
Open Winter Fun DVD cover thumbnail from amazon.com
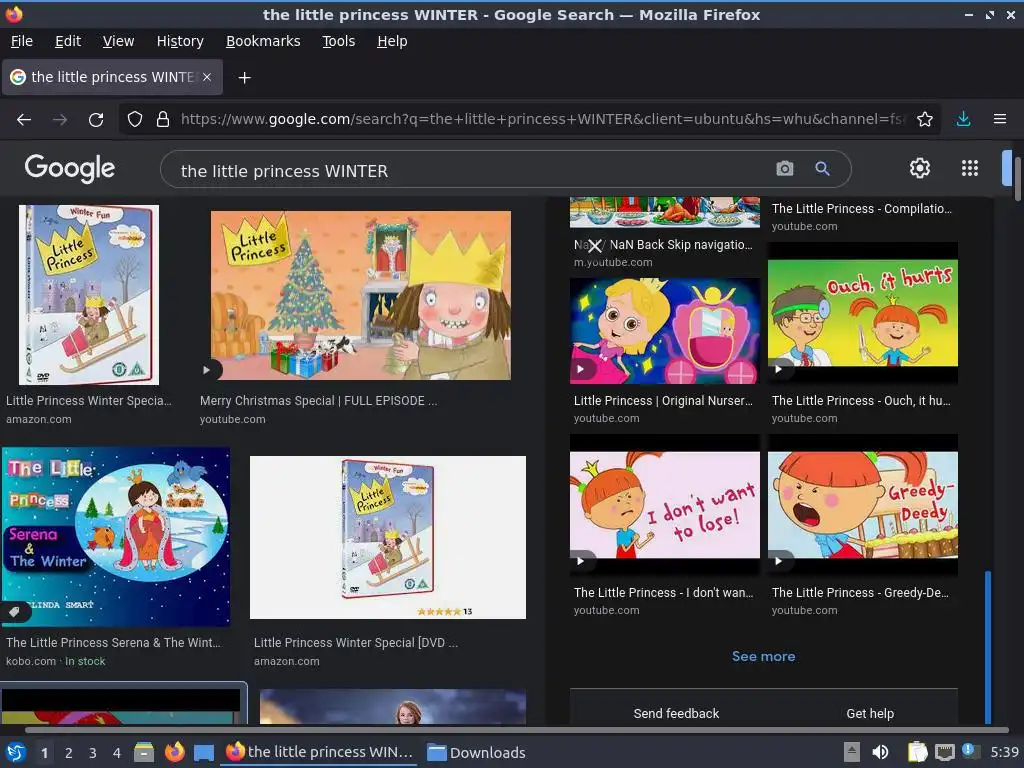[89, 295]
